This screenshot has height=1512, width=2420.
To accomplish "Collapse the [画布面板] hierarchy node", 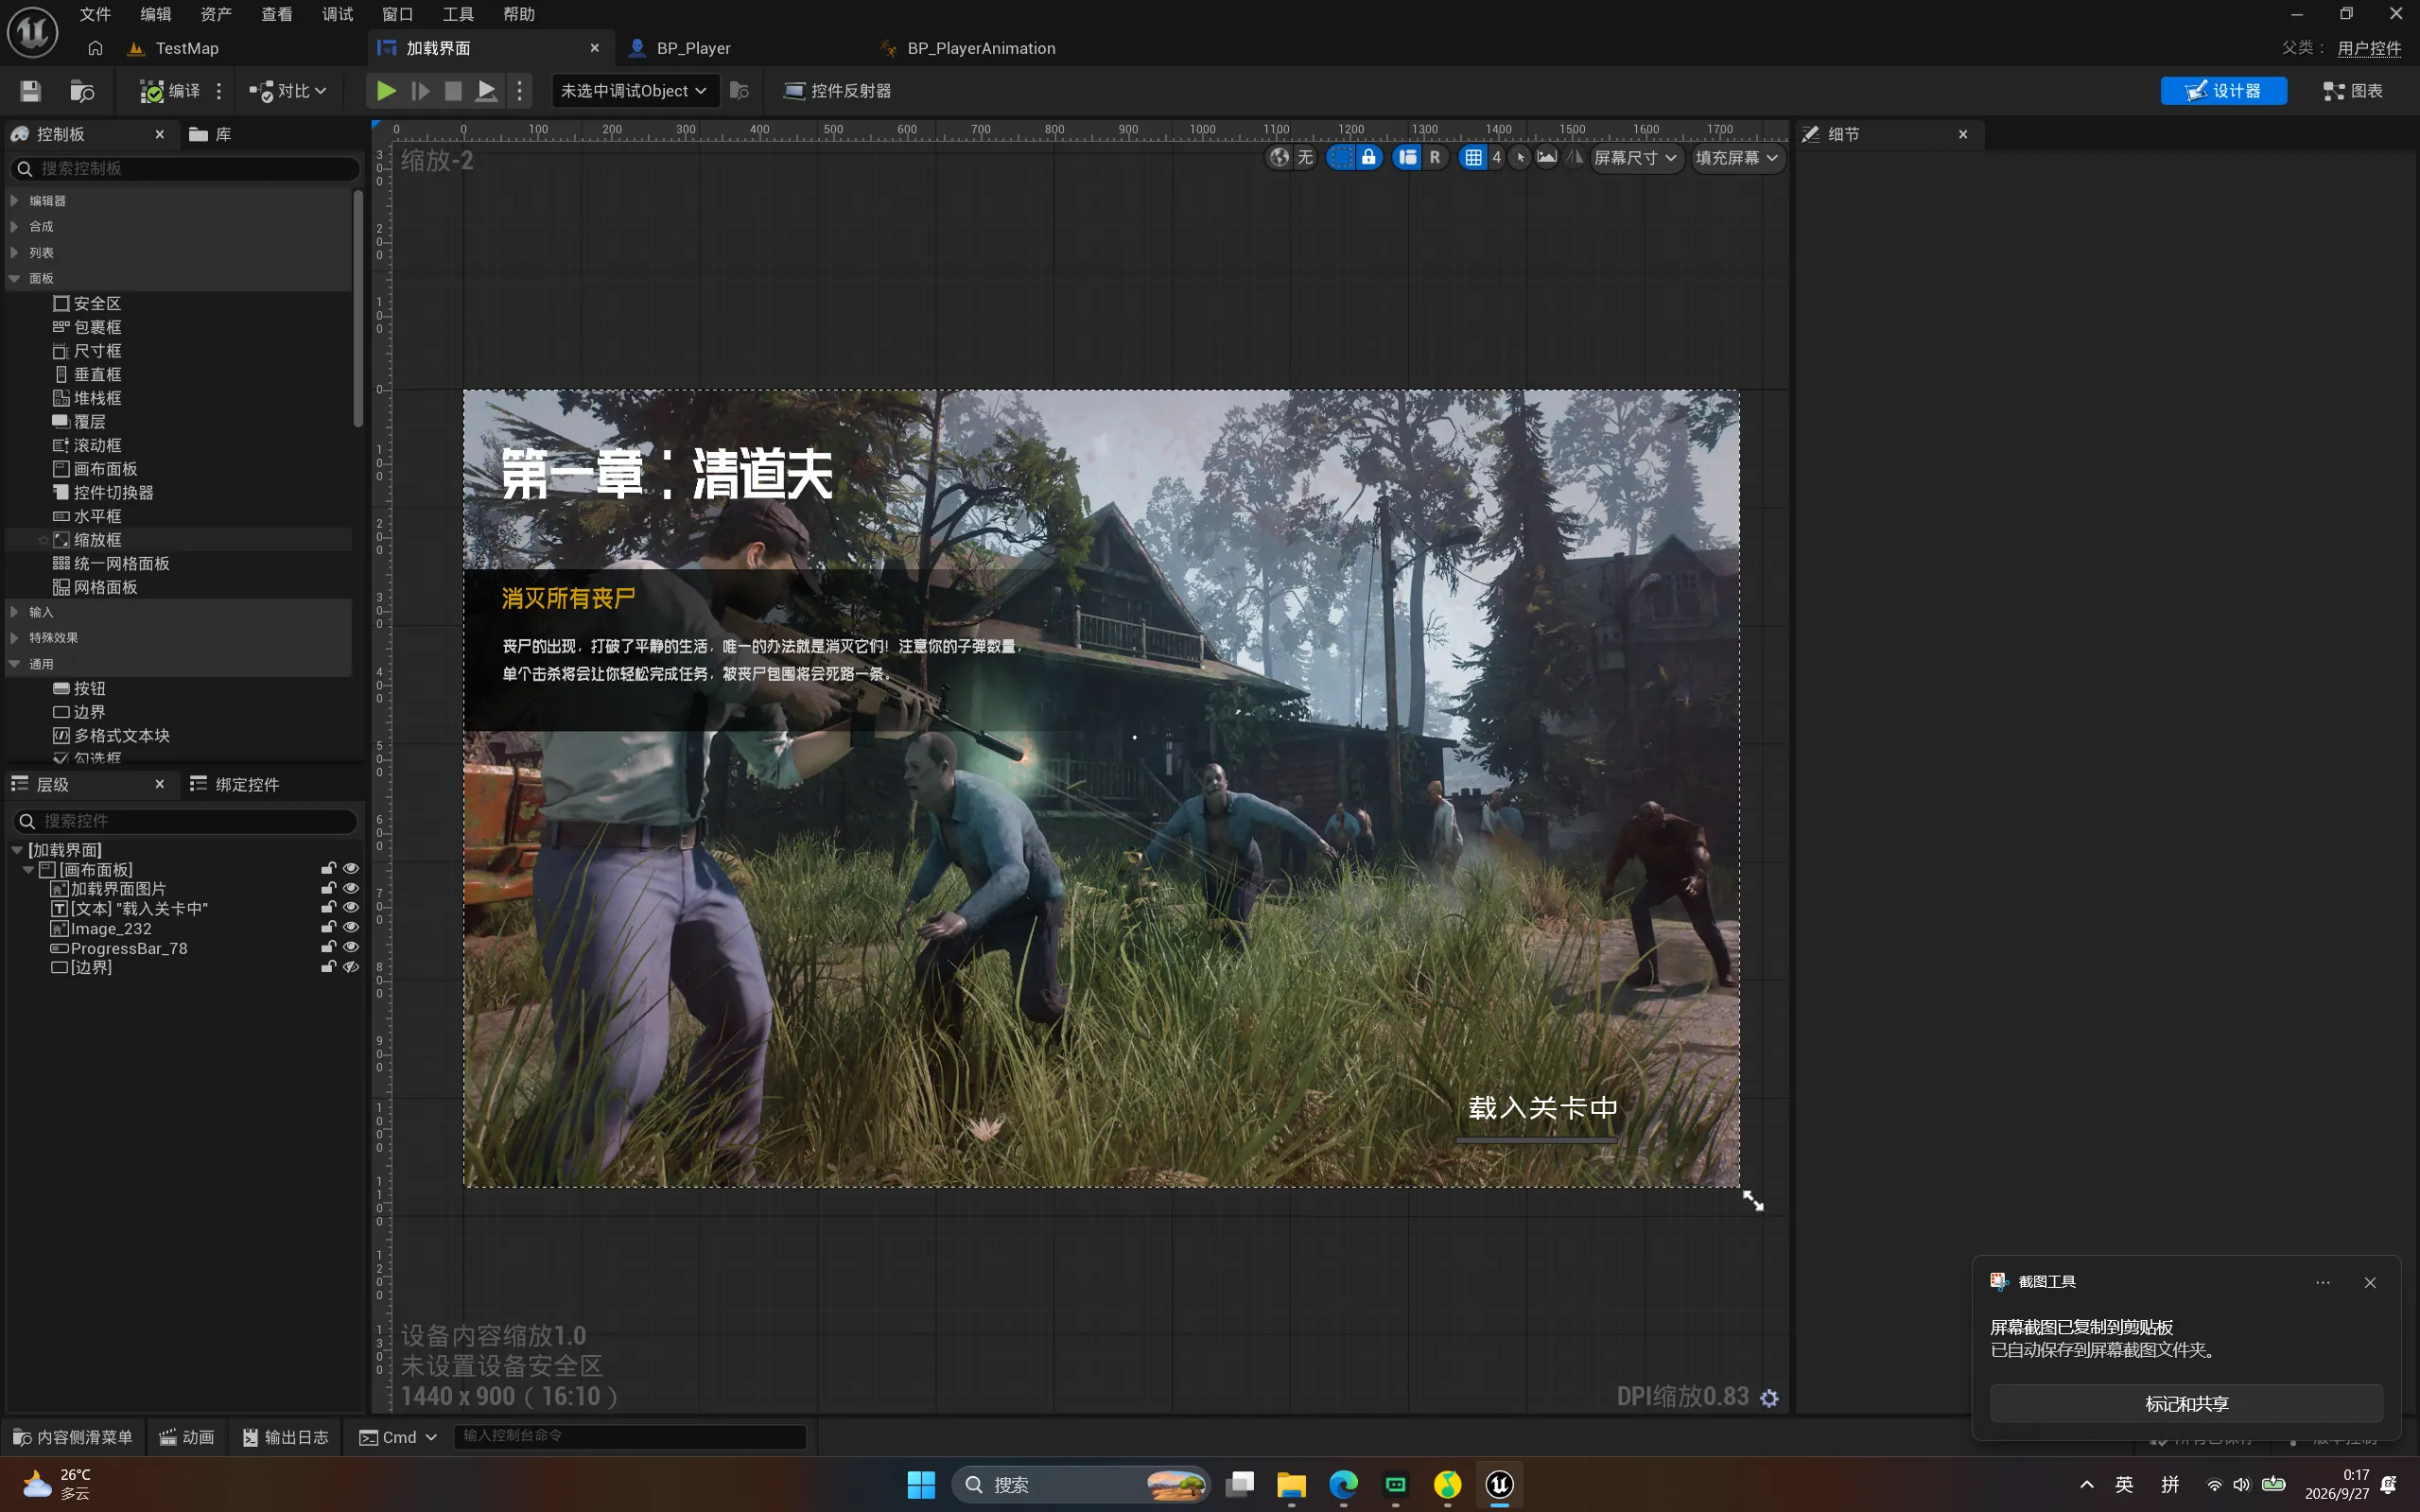I will pos(29,870).
